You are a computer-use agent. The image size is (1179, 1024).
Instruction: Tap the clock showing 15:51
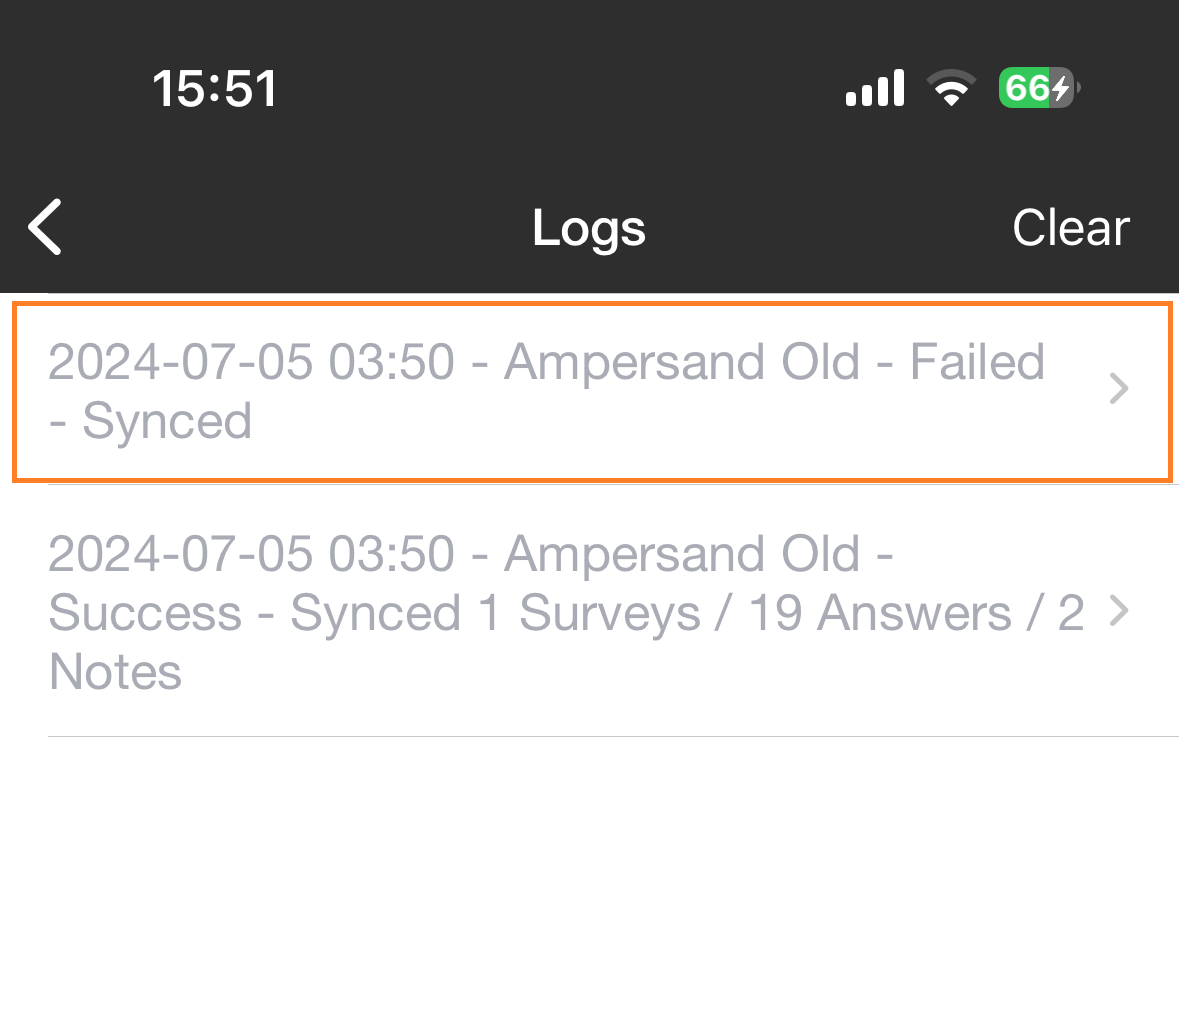215,88
